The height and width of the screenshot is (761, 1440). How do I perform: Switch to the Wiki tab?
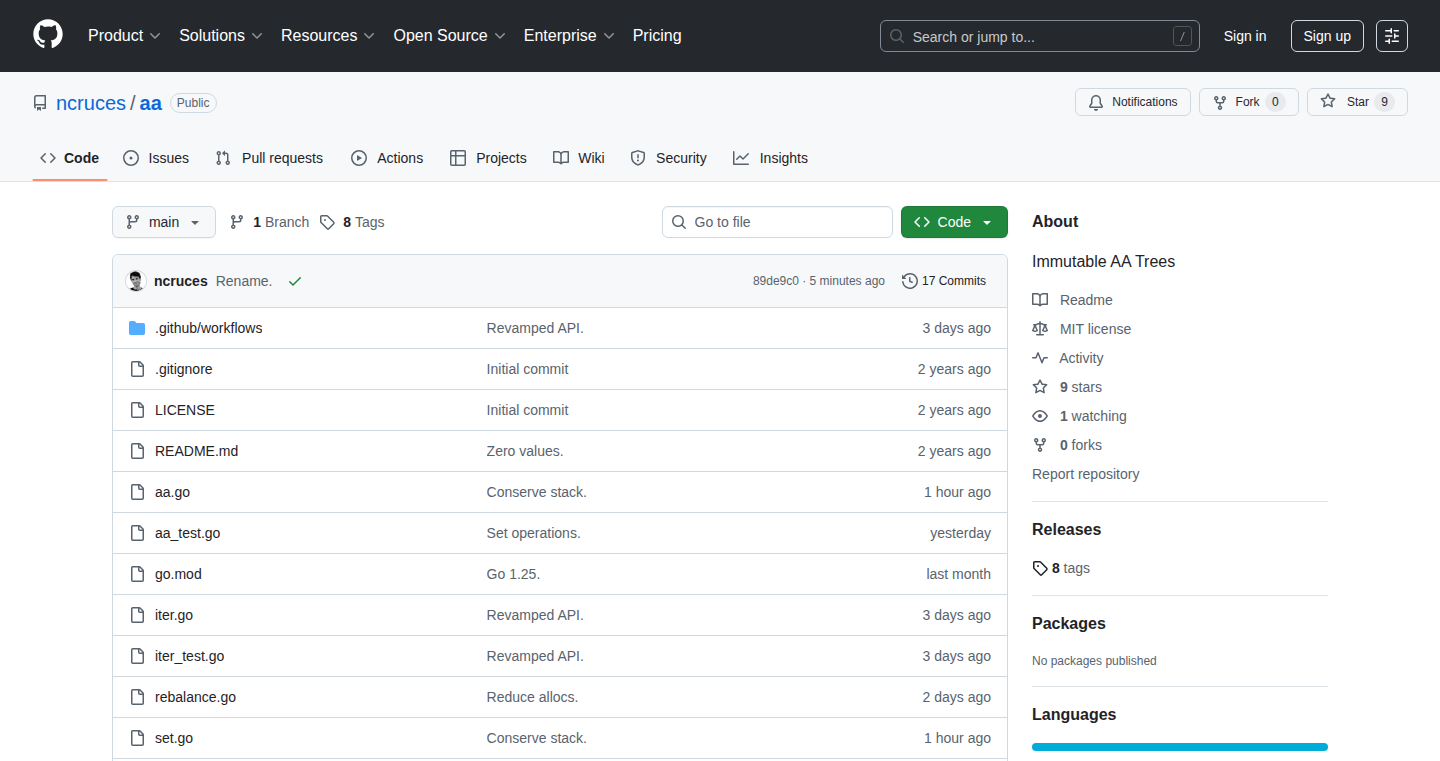579,158
